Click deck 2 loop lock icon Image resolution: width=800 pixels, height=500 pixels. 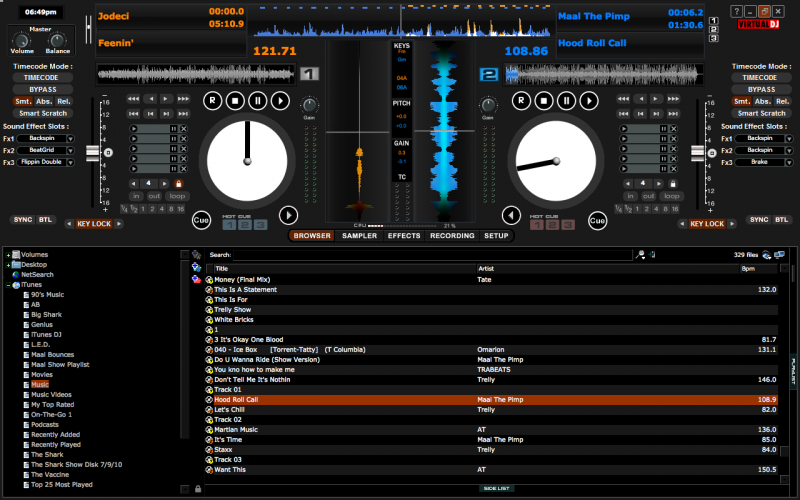673,183
